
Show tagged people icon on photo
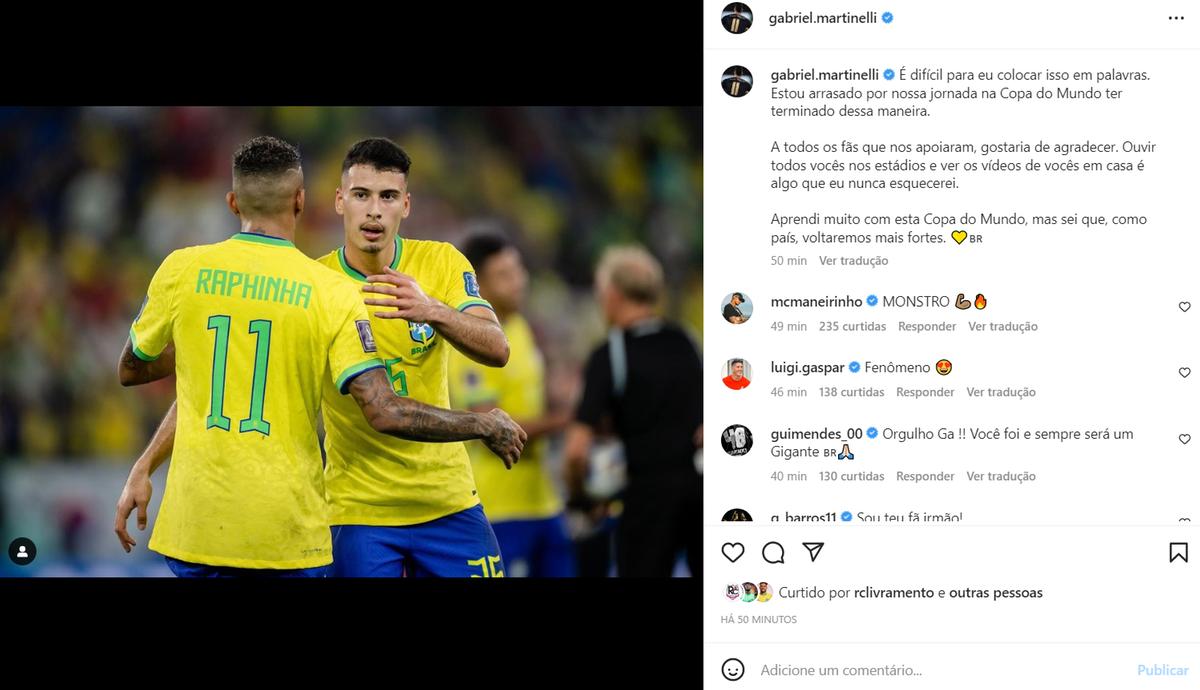22,551
